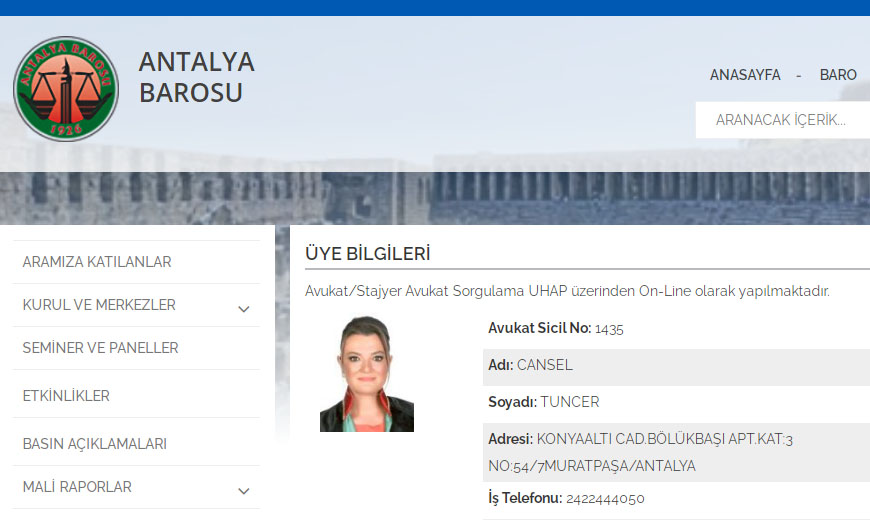Click the ANTALYA BAROSU site title
Image resolution: width=870 pixels, height=520 pixels.
[196, 77]
